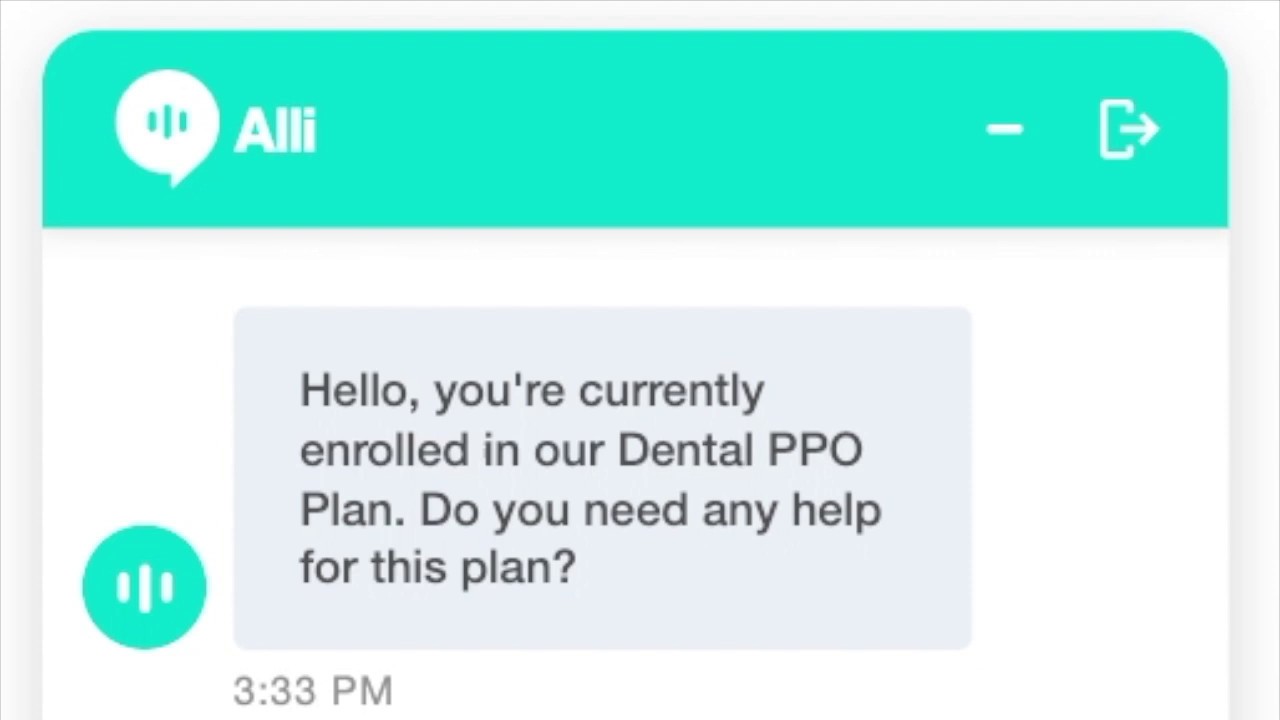
Task: Click the Dental PPO greeting message bubble
Action: point(602,478)
